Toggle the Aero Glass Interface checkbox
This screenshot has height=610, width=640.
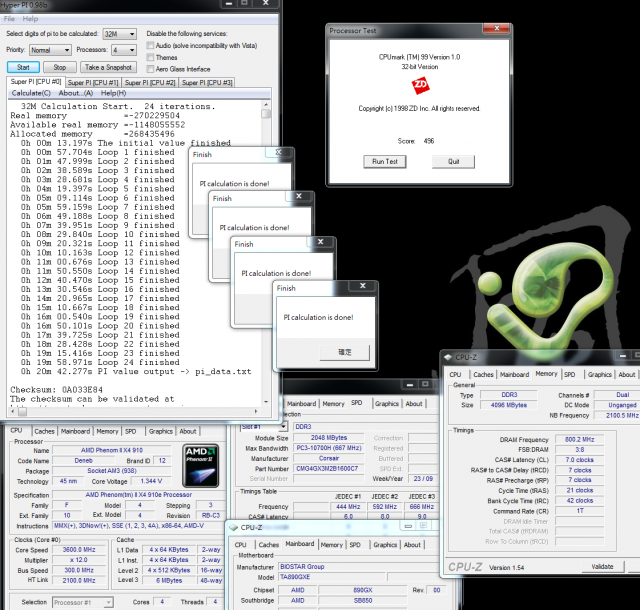[151, 69]
